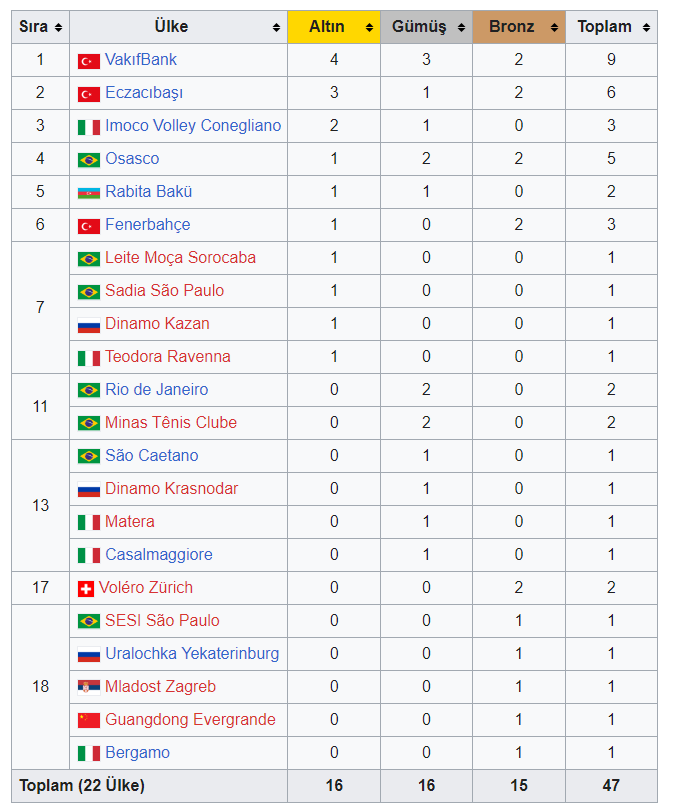Open the Eczacıbaşı team link
This screenshot has width=678, height=810.
point(144,93)
